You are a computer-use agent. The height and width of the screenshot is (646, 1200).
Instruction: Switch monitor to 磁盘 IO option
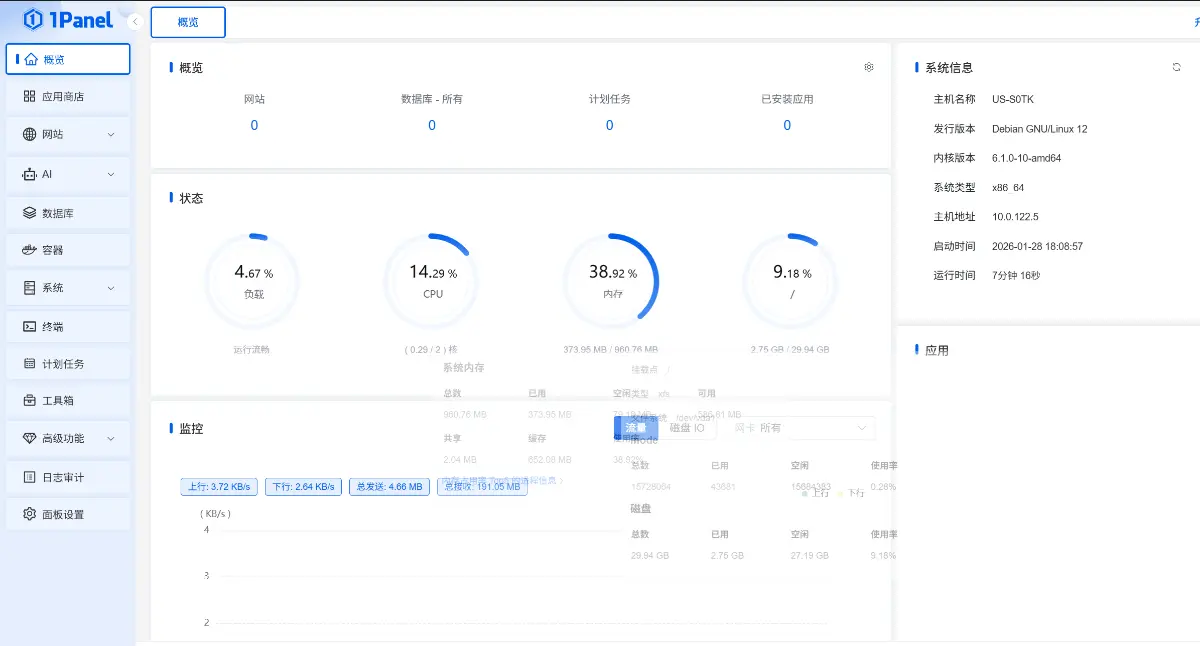point(687,428)
